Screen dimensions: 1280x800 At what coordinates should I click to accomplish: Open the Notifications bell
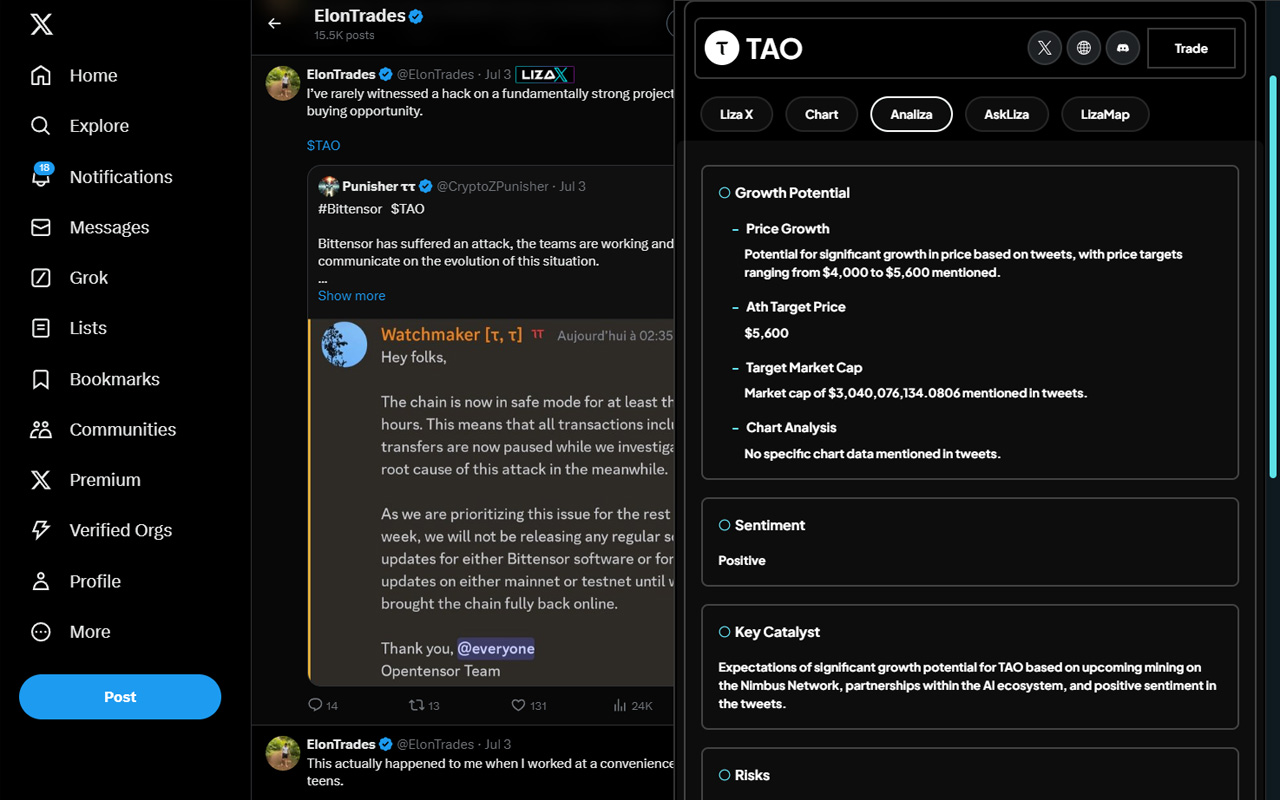click(41, 177)
